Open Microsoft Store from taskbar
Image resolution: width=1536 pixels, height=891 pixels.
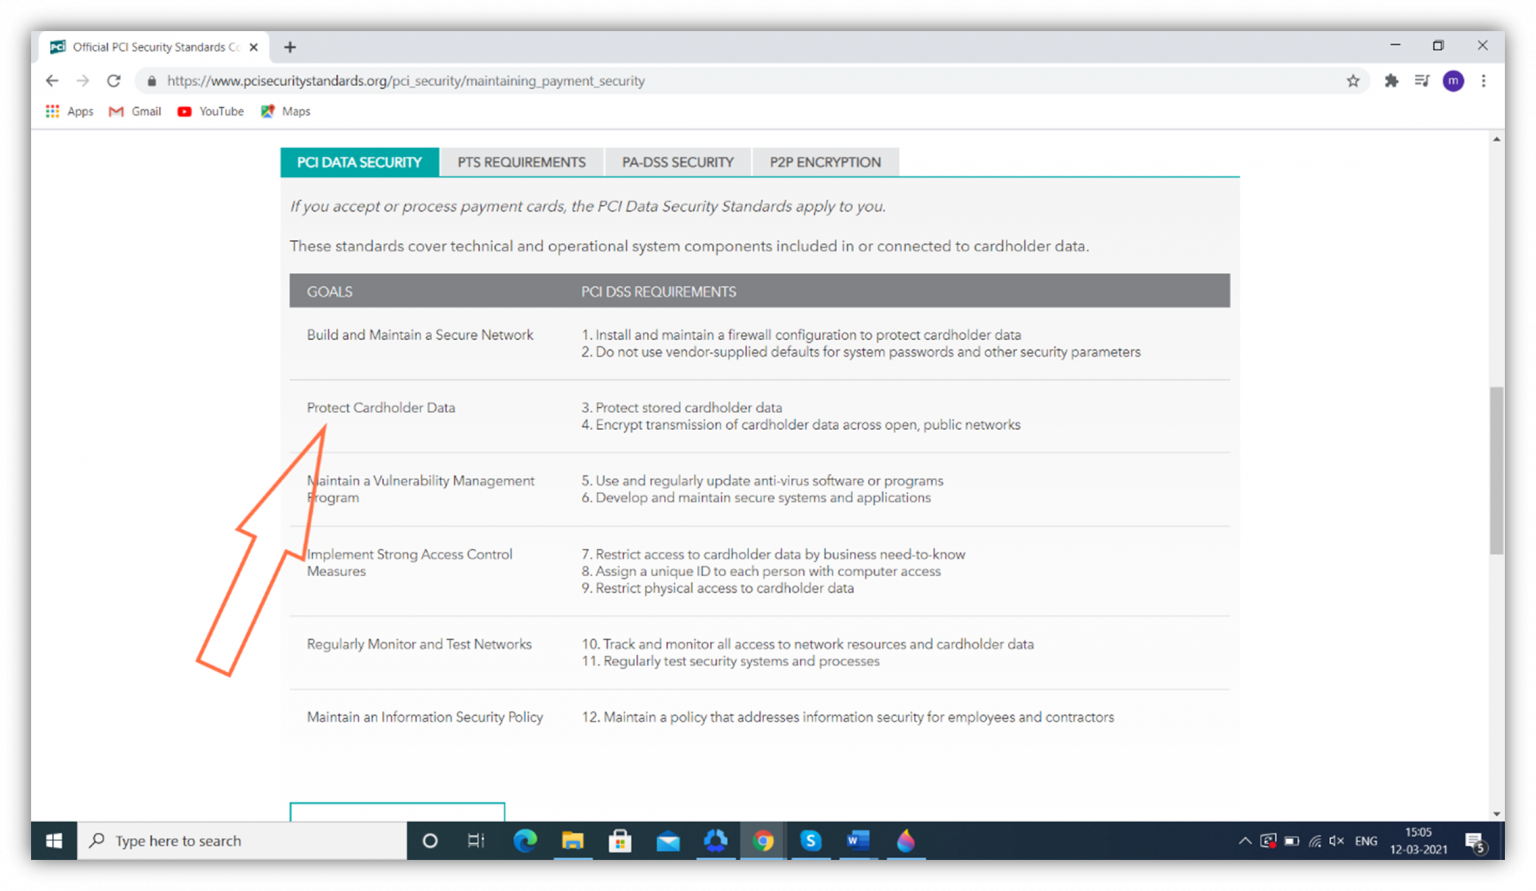tap(620, 841)
